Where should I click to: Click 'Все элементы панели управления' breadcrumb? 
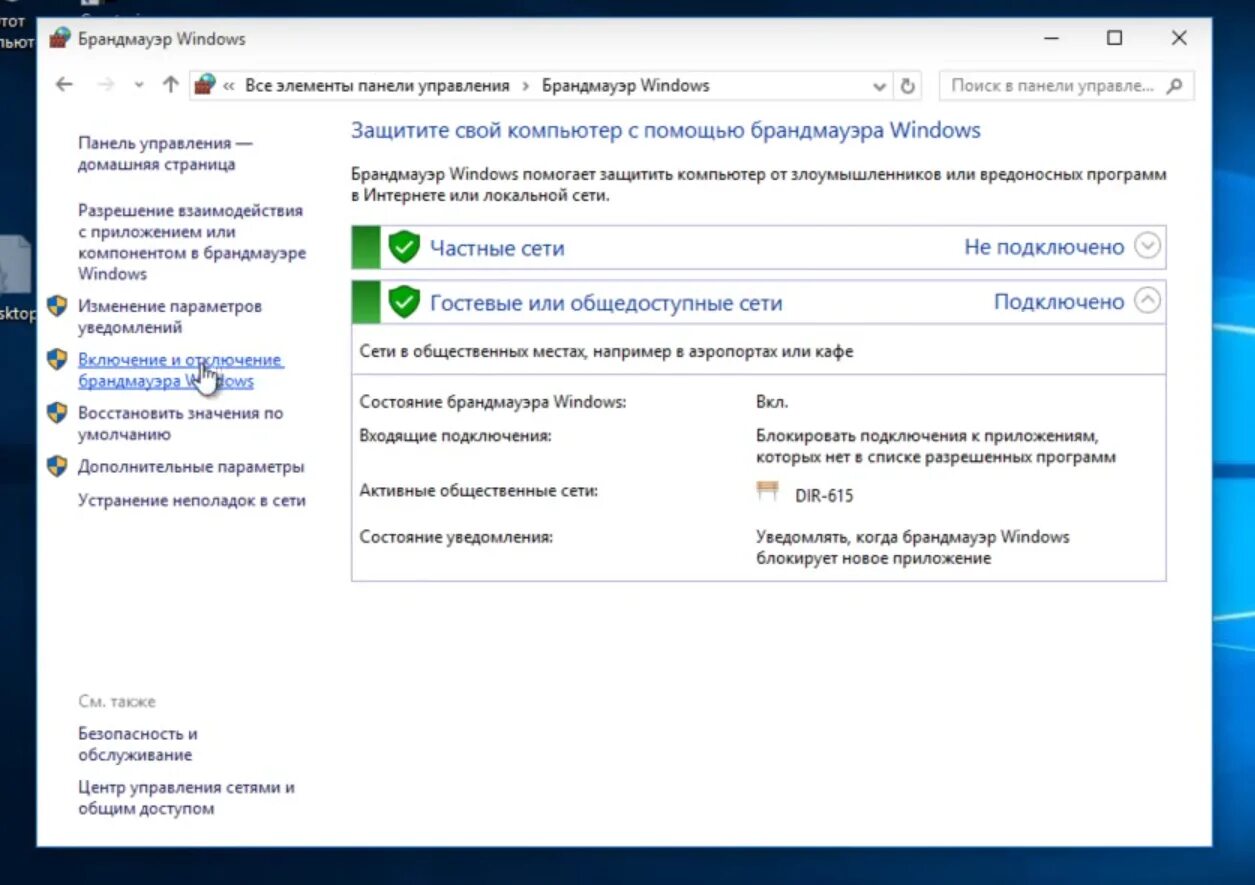377,86
